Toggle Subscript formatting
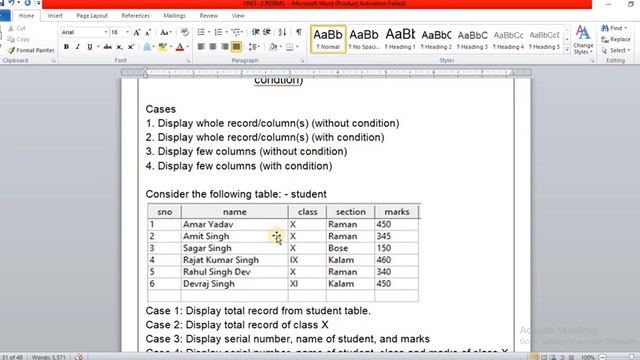The height and width of the screenshot is (360, 640). [119, 47]
